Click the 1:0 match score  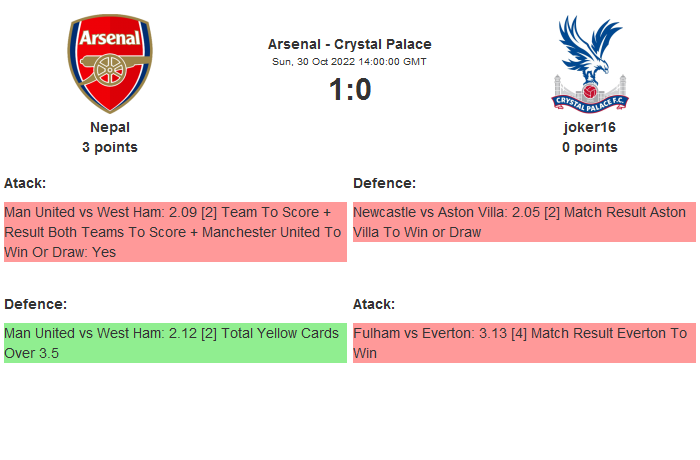point(349,90)
